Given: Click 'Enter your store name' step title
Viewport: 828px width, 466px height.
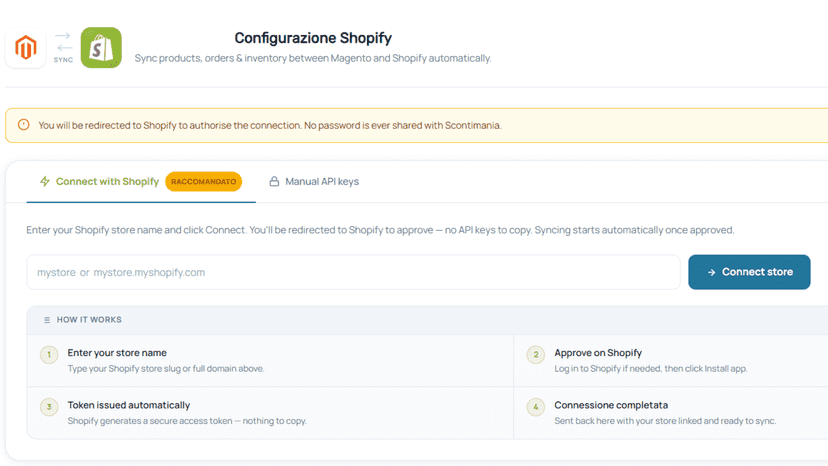Looking at the screenshot, I should click(x=117, y=352).
